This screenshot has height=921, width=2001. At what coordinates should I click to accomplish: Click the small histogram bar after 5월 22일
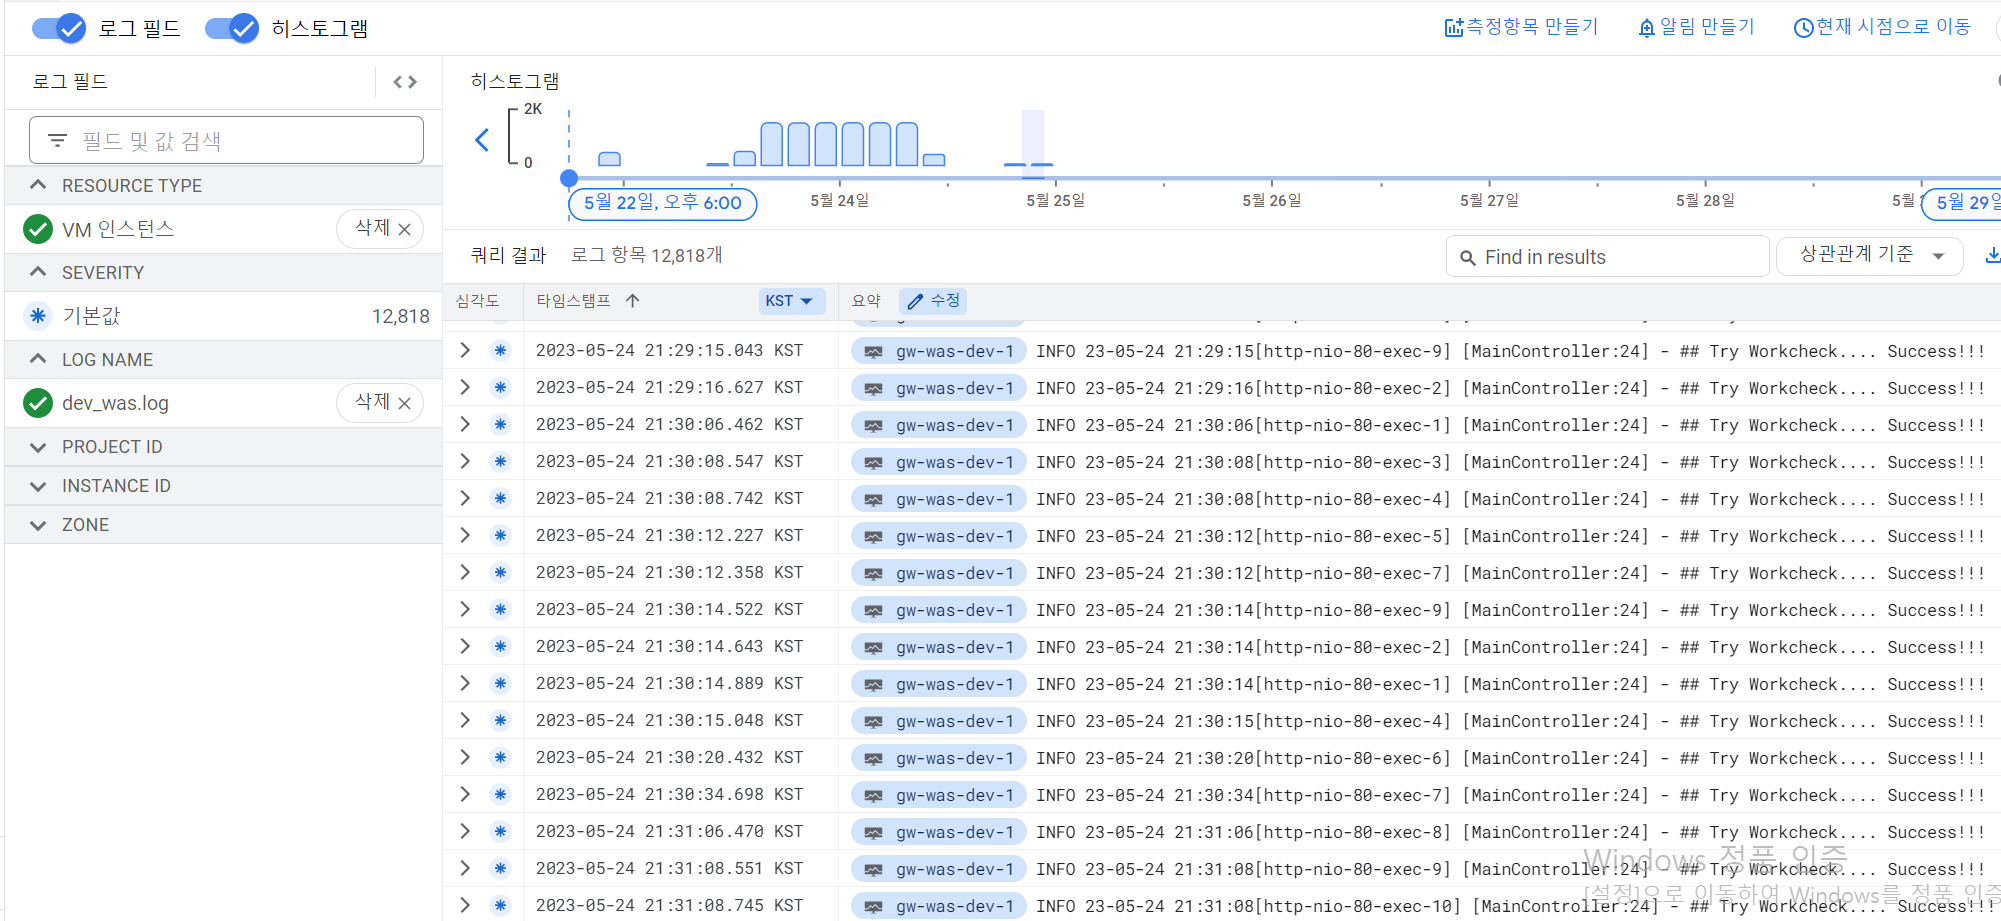tap(609, 159)
